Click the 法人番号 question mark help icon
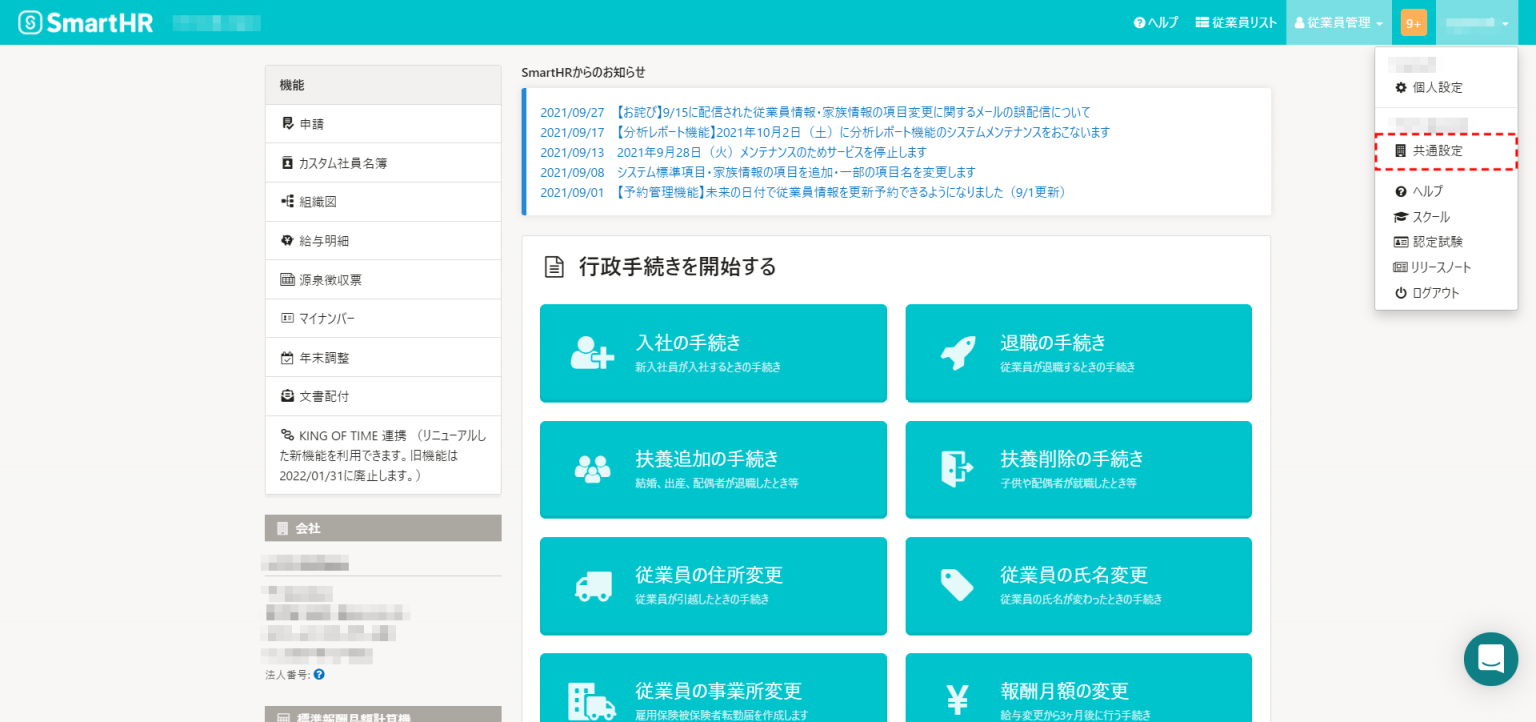The image size is (1536, 722). pyautogui.click(x=318, y=674)
